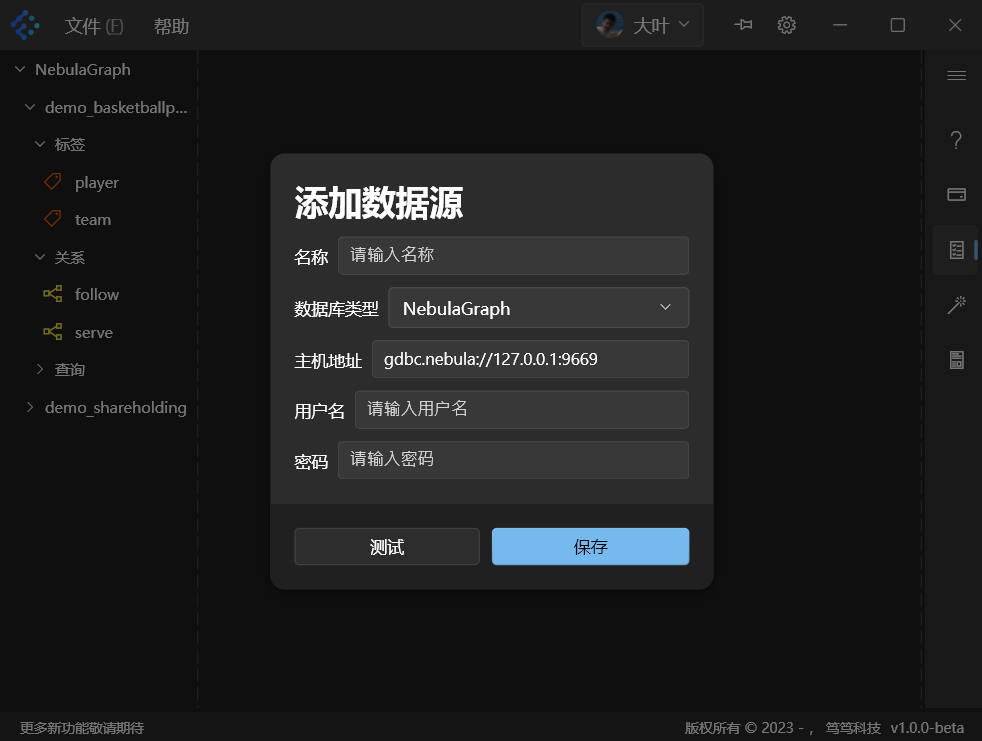Minimize the application window
This screenshot has width=982, height=741.
click(x=840, y=25)
